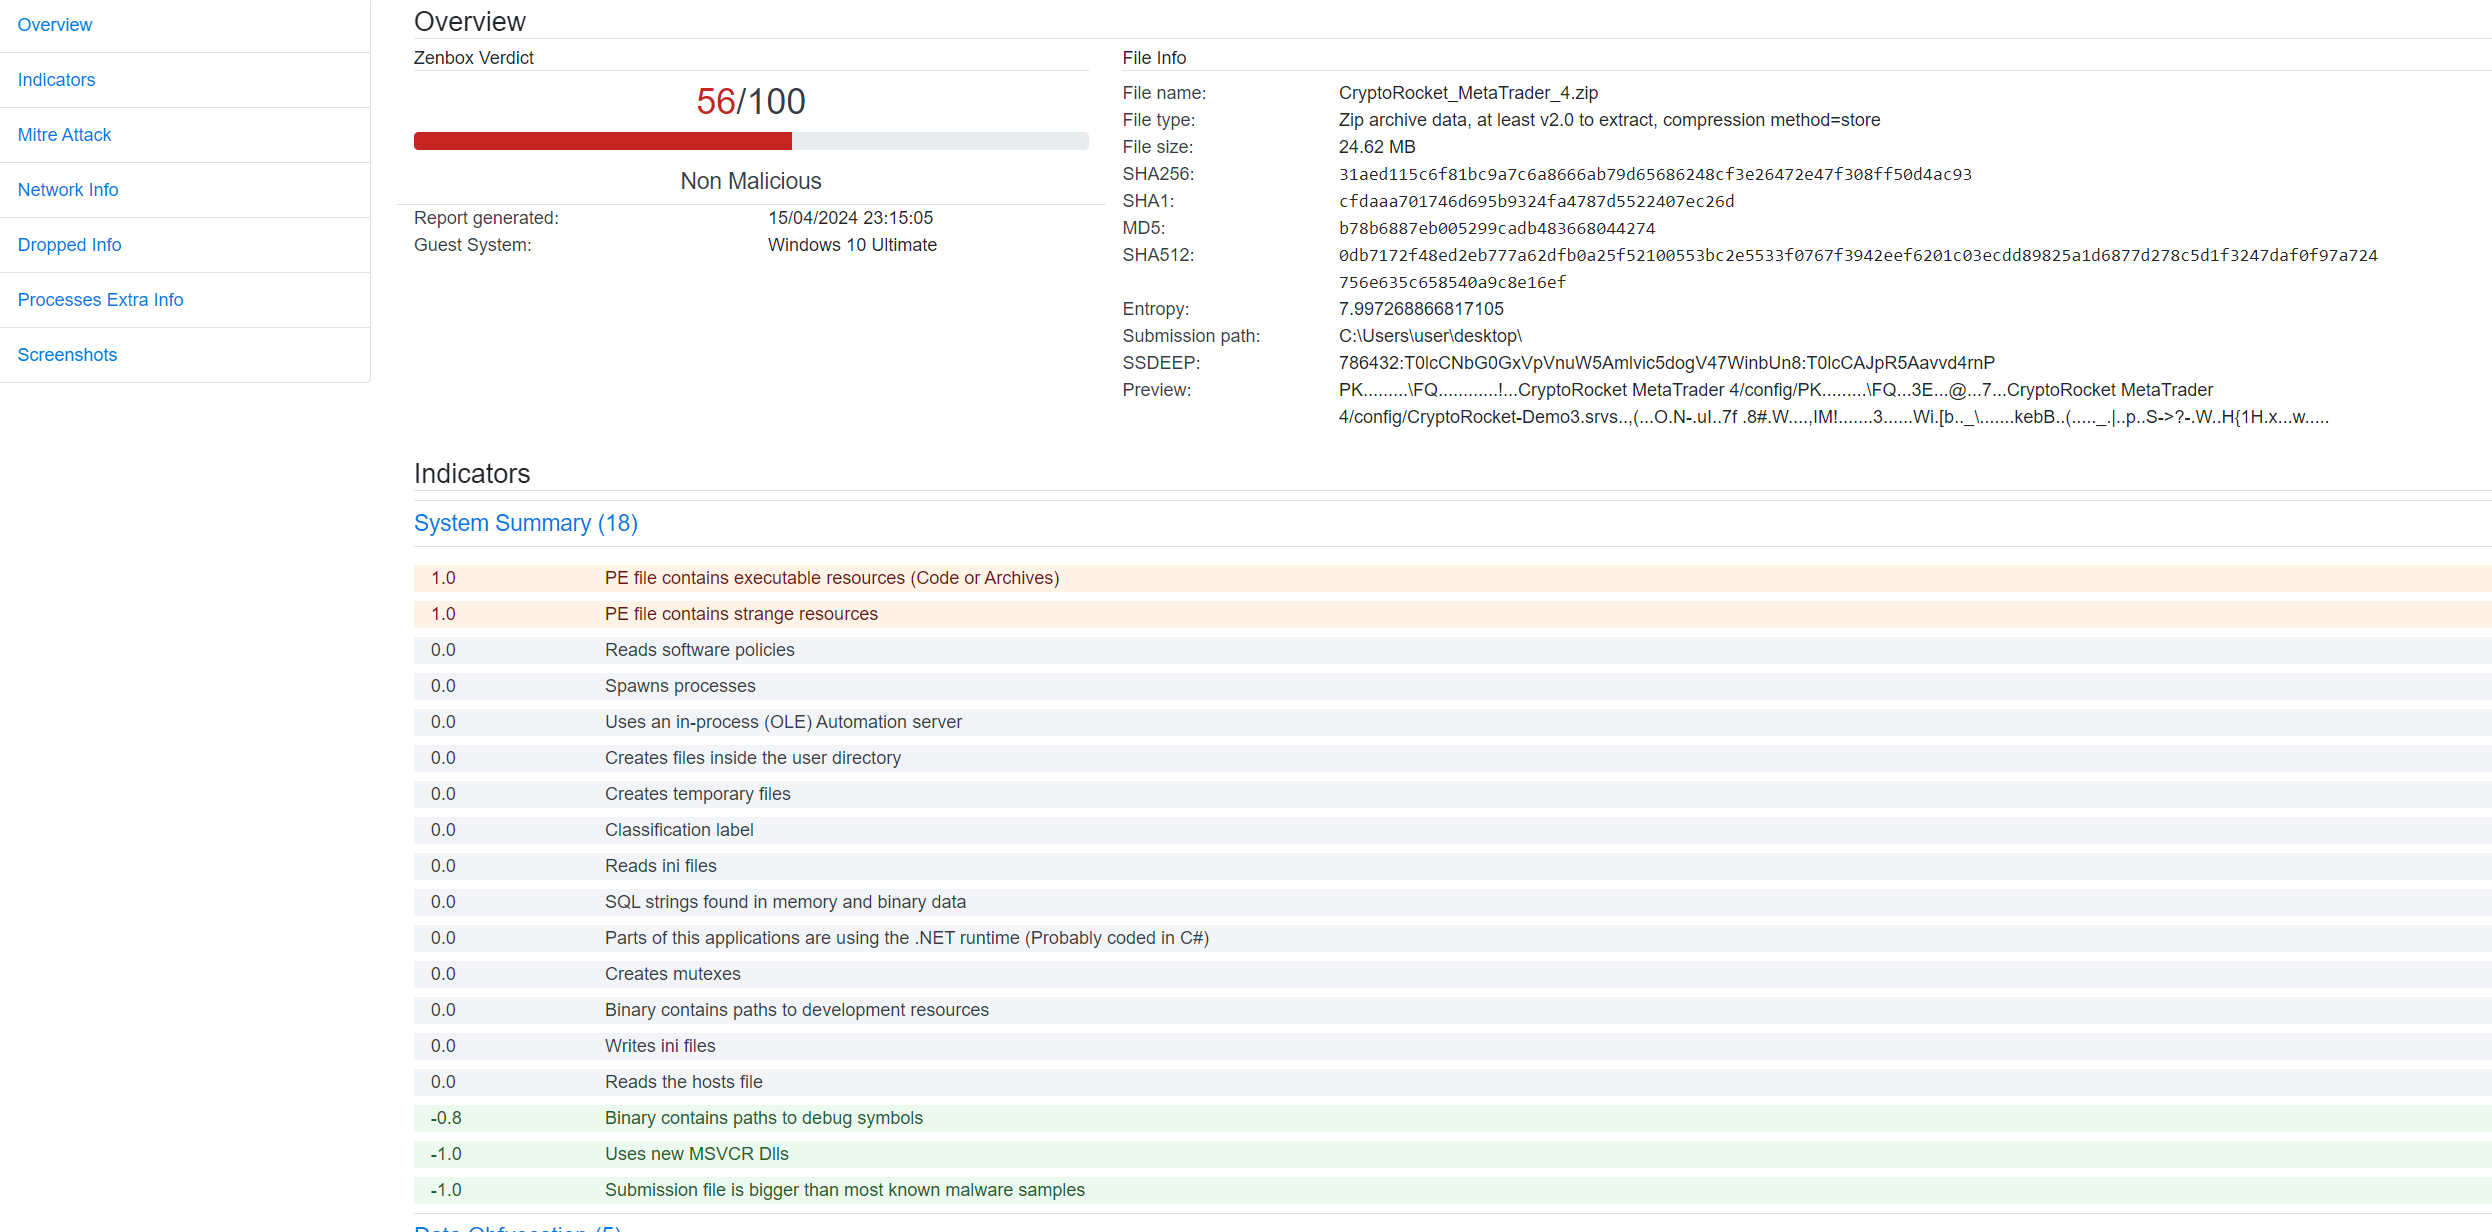Image resolution: width=2492 pixels, height=1232 pixels.
Task: Click the Spawns processes indicator row
Action: (x=680, y=686)
